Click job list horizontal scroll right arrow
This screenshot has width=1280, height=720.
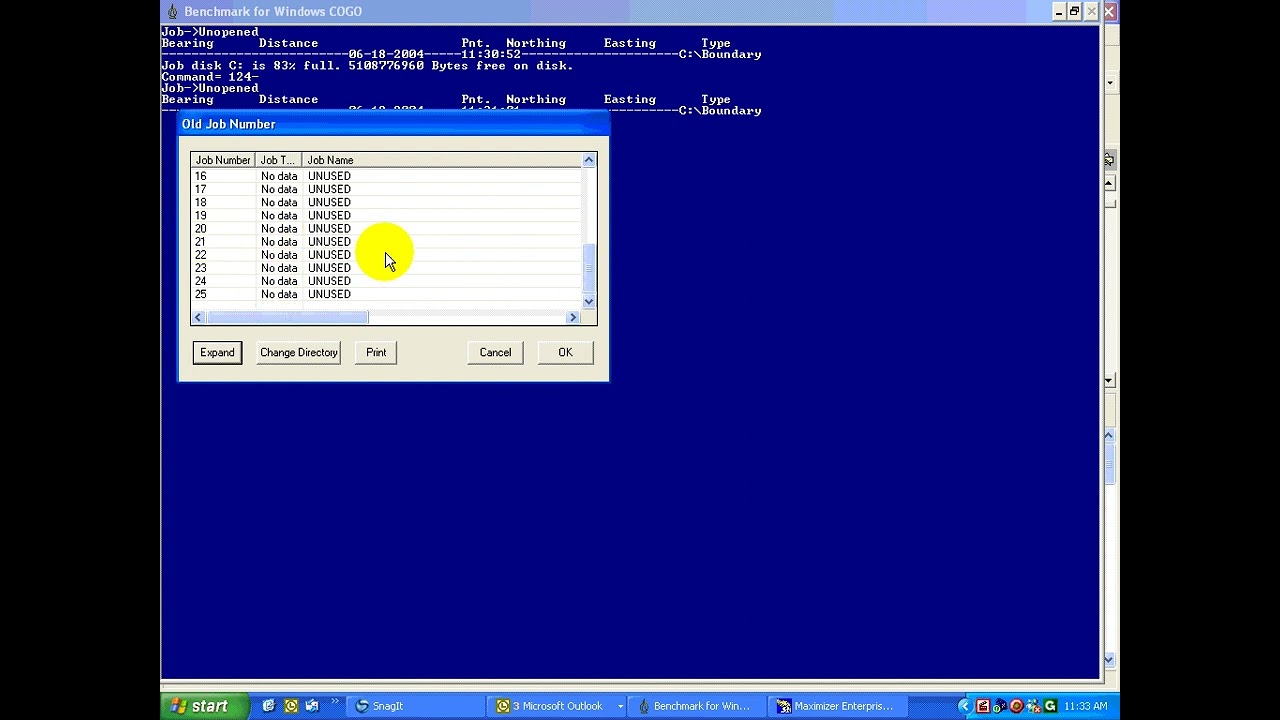[x=573, y=317]
